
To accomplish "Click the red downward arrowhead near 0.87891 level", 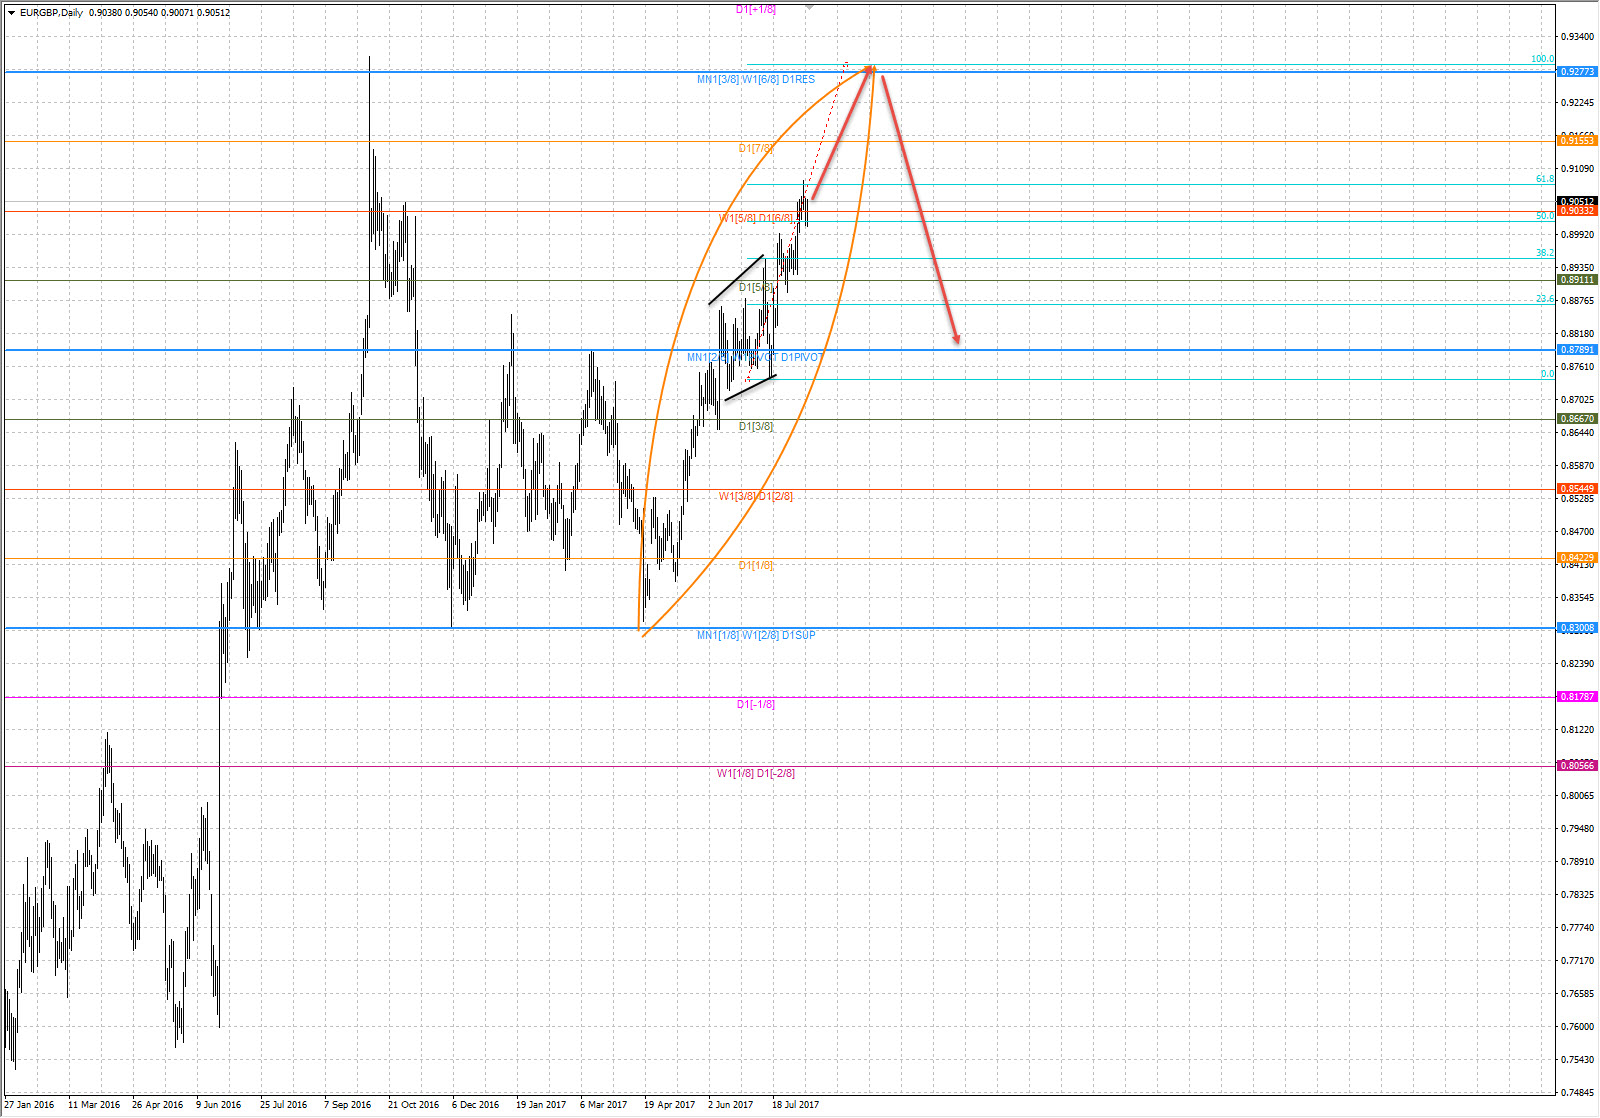I will [957, 339].
